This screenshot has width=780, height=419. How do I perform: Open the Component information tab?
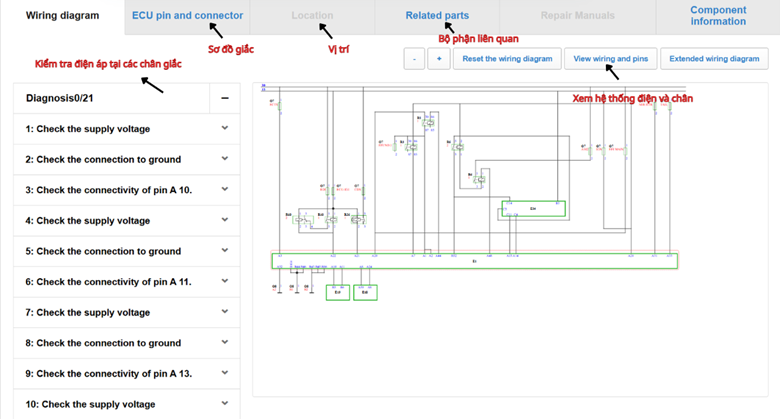click(717, 16)
